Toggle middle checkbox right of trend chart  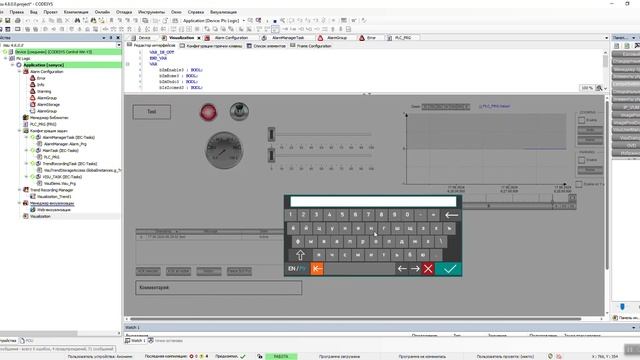581,160
